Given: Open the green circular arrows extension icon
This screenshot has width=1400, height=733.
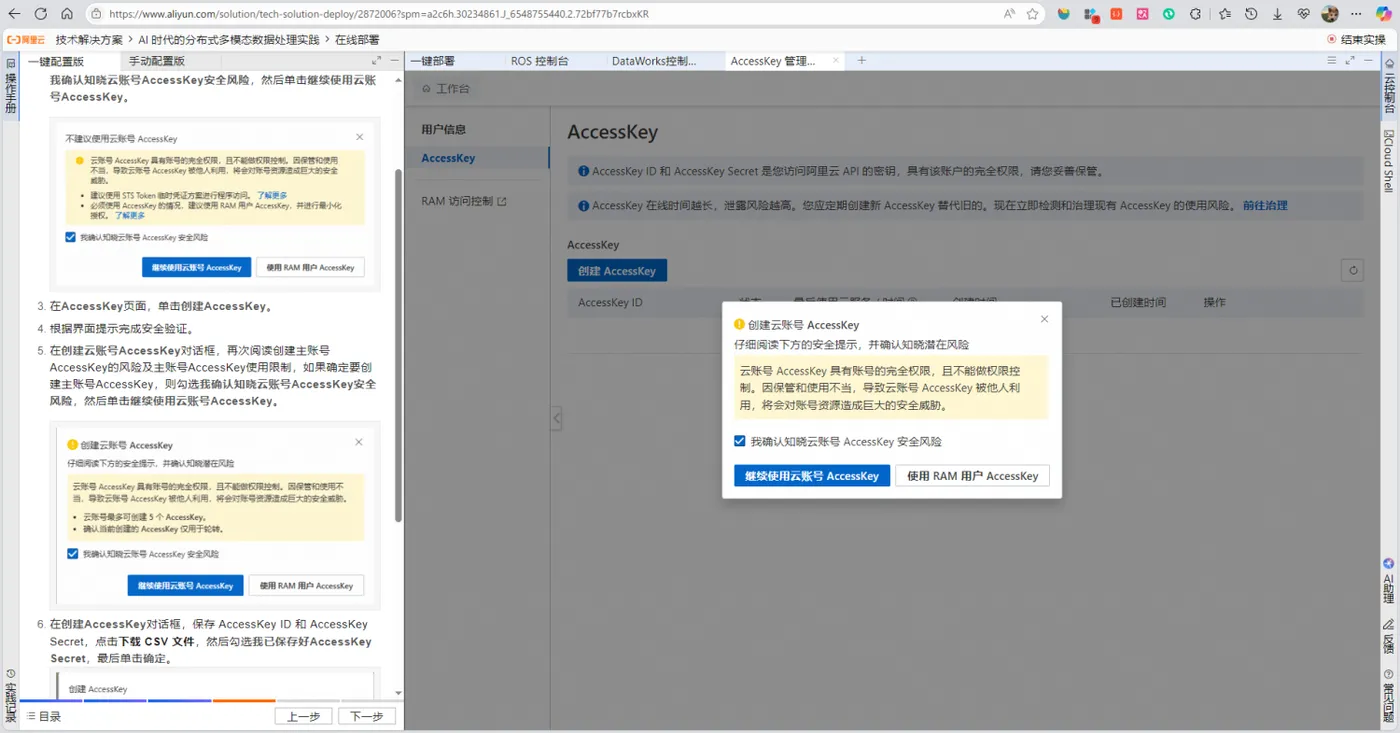Looking at the screenshot, I should 1169,14.
